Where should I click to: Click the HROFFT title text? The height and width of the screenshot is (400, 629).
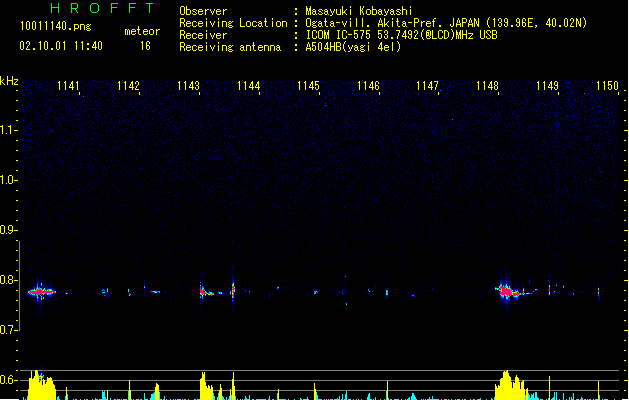pos(102,8)
